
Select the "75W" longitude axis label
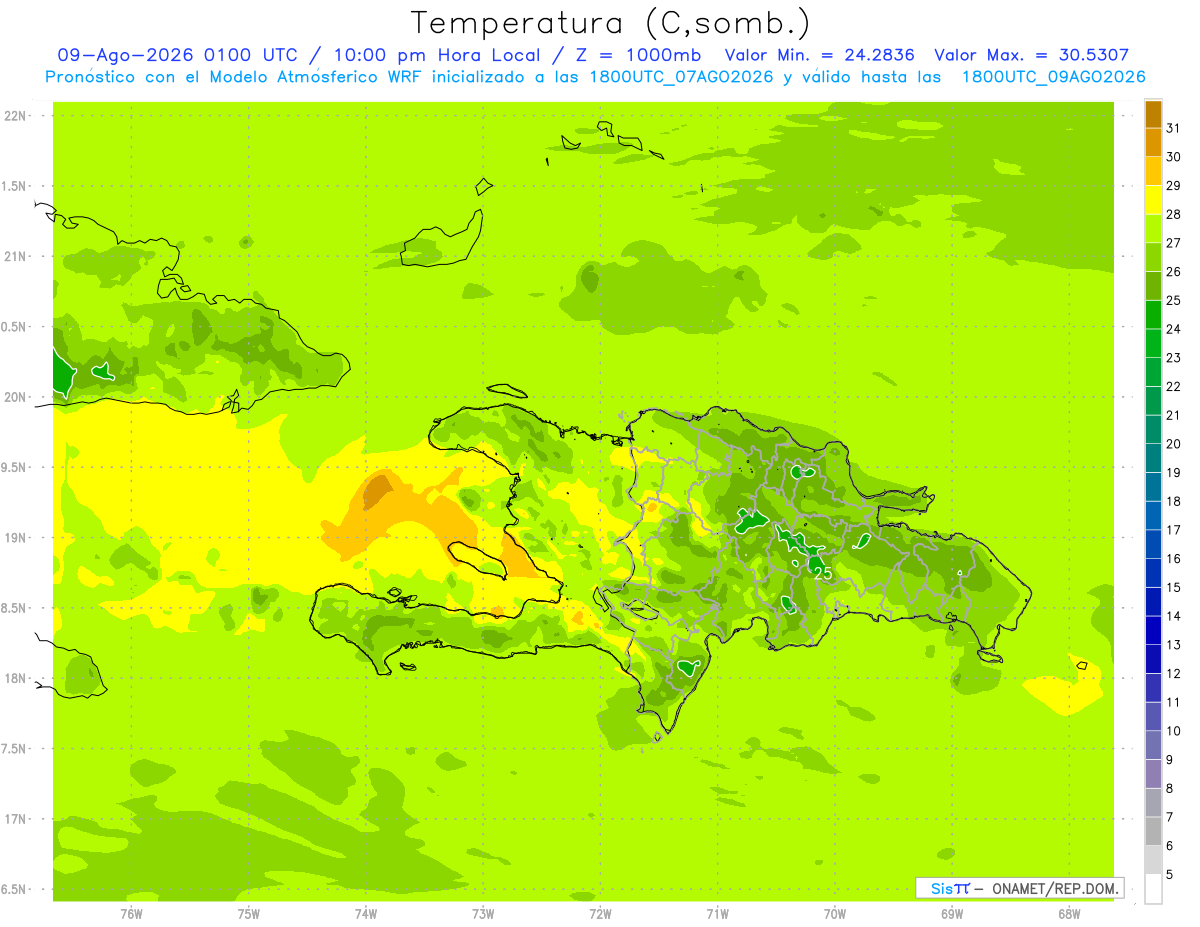click(249, 914)
